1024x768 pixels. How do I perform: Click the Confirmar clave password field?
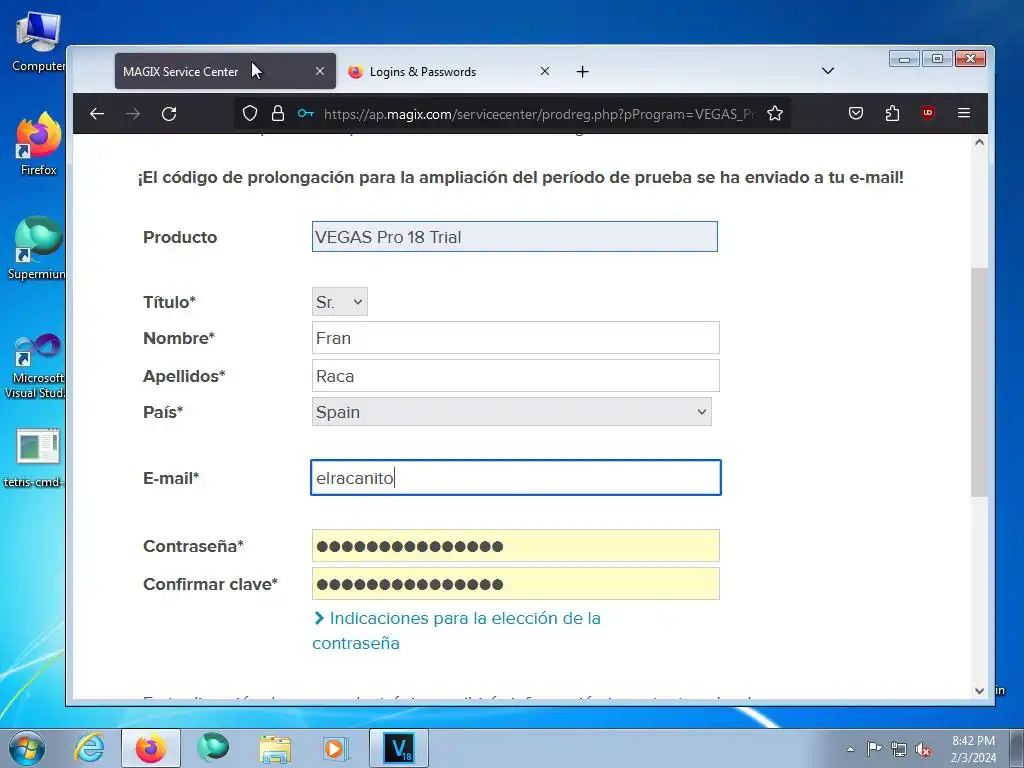[x=516, y=584]
